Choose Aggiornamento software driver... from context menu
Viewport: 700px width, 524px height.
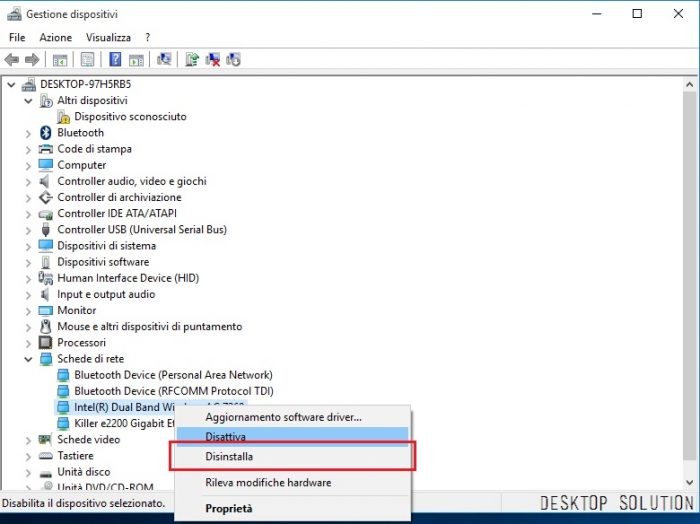pyautogui.click(x=292, y=417)
